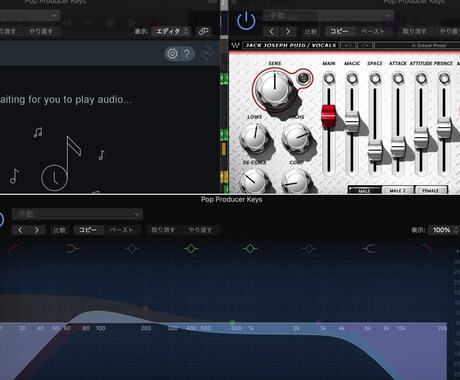Click the green EQ node near 800
Viewport: 460px width, 380px height.
(x=232, y=322)
